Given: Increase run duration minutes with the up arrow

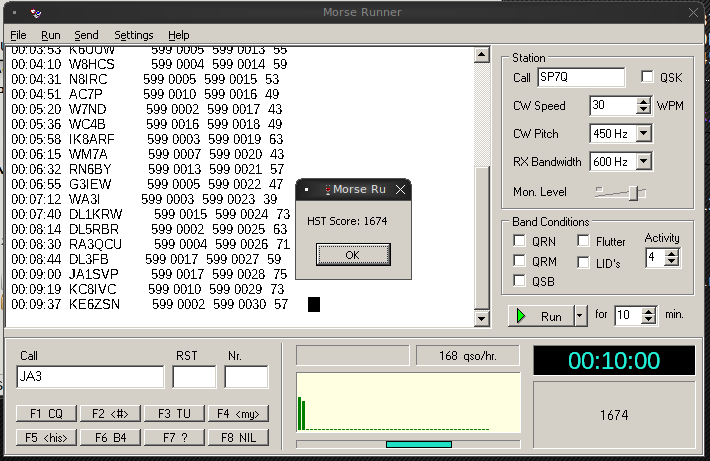Looking at the screenshot, I should point(648,312).
